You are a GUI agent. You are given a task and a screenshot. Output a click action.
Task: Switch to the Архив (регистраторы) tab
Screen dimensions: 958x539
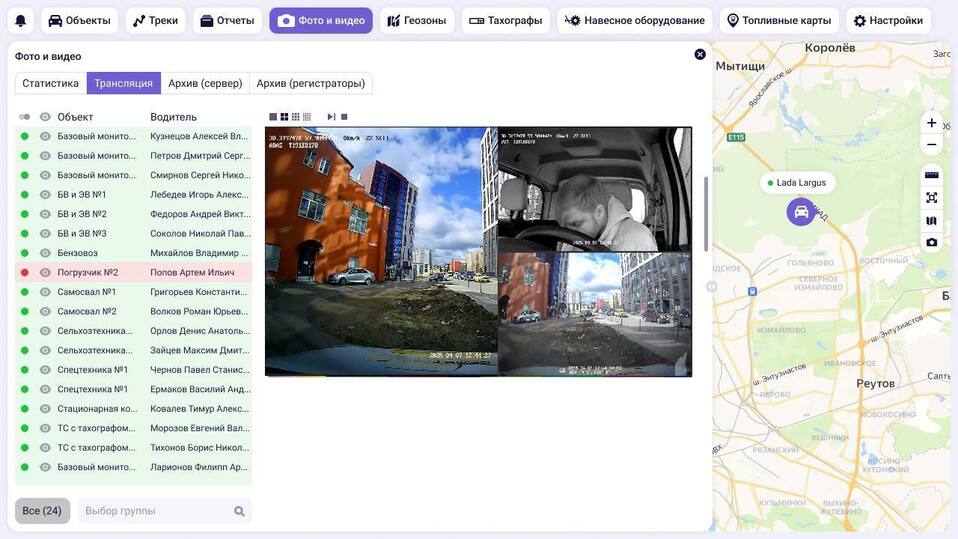(310, 83)
